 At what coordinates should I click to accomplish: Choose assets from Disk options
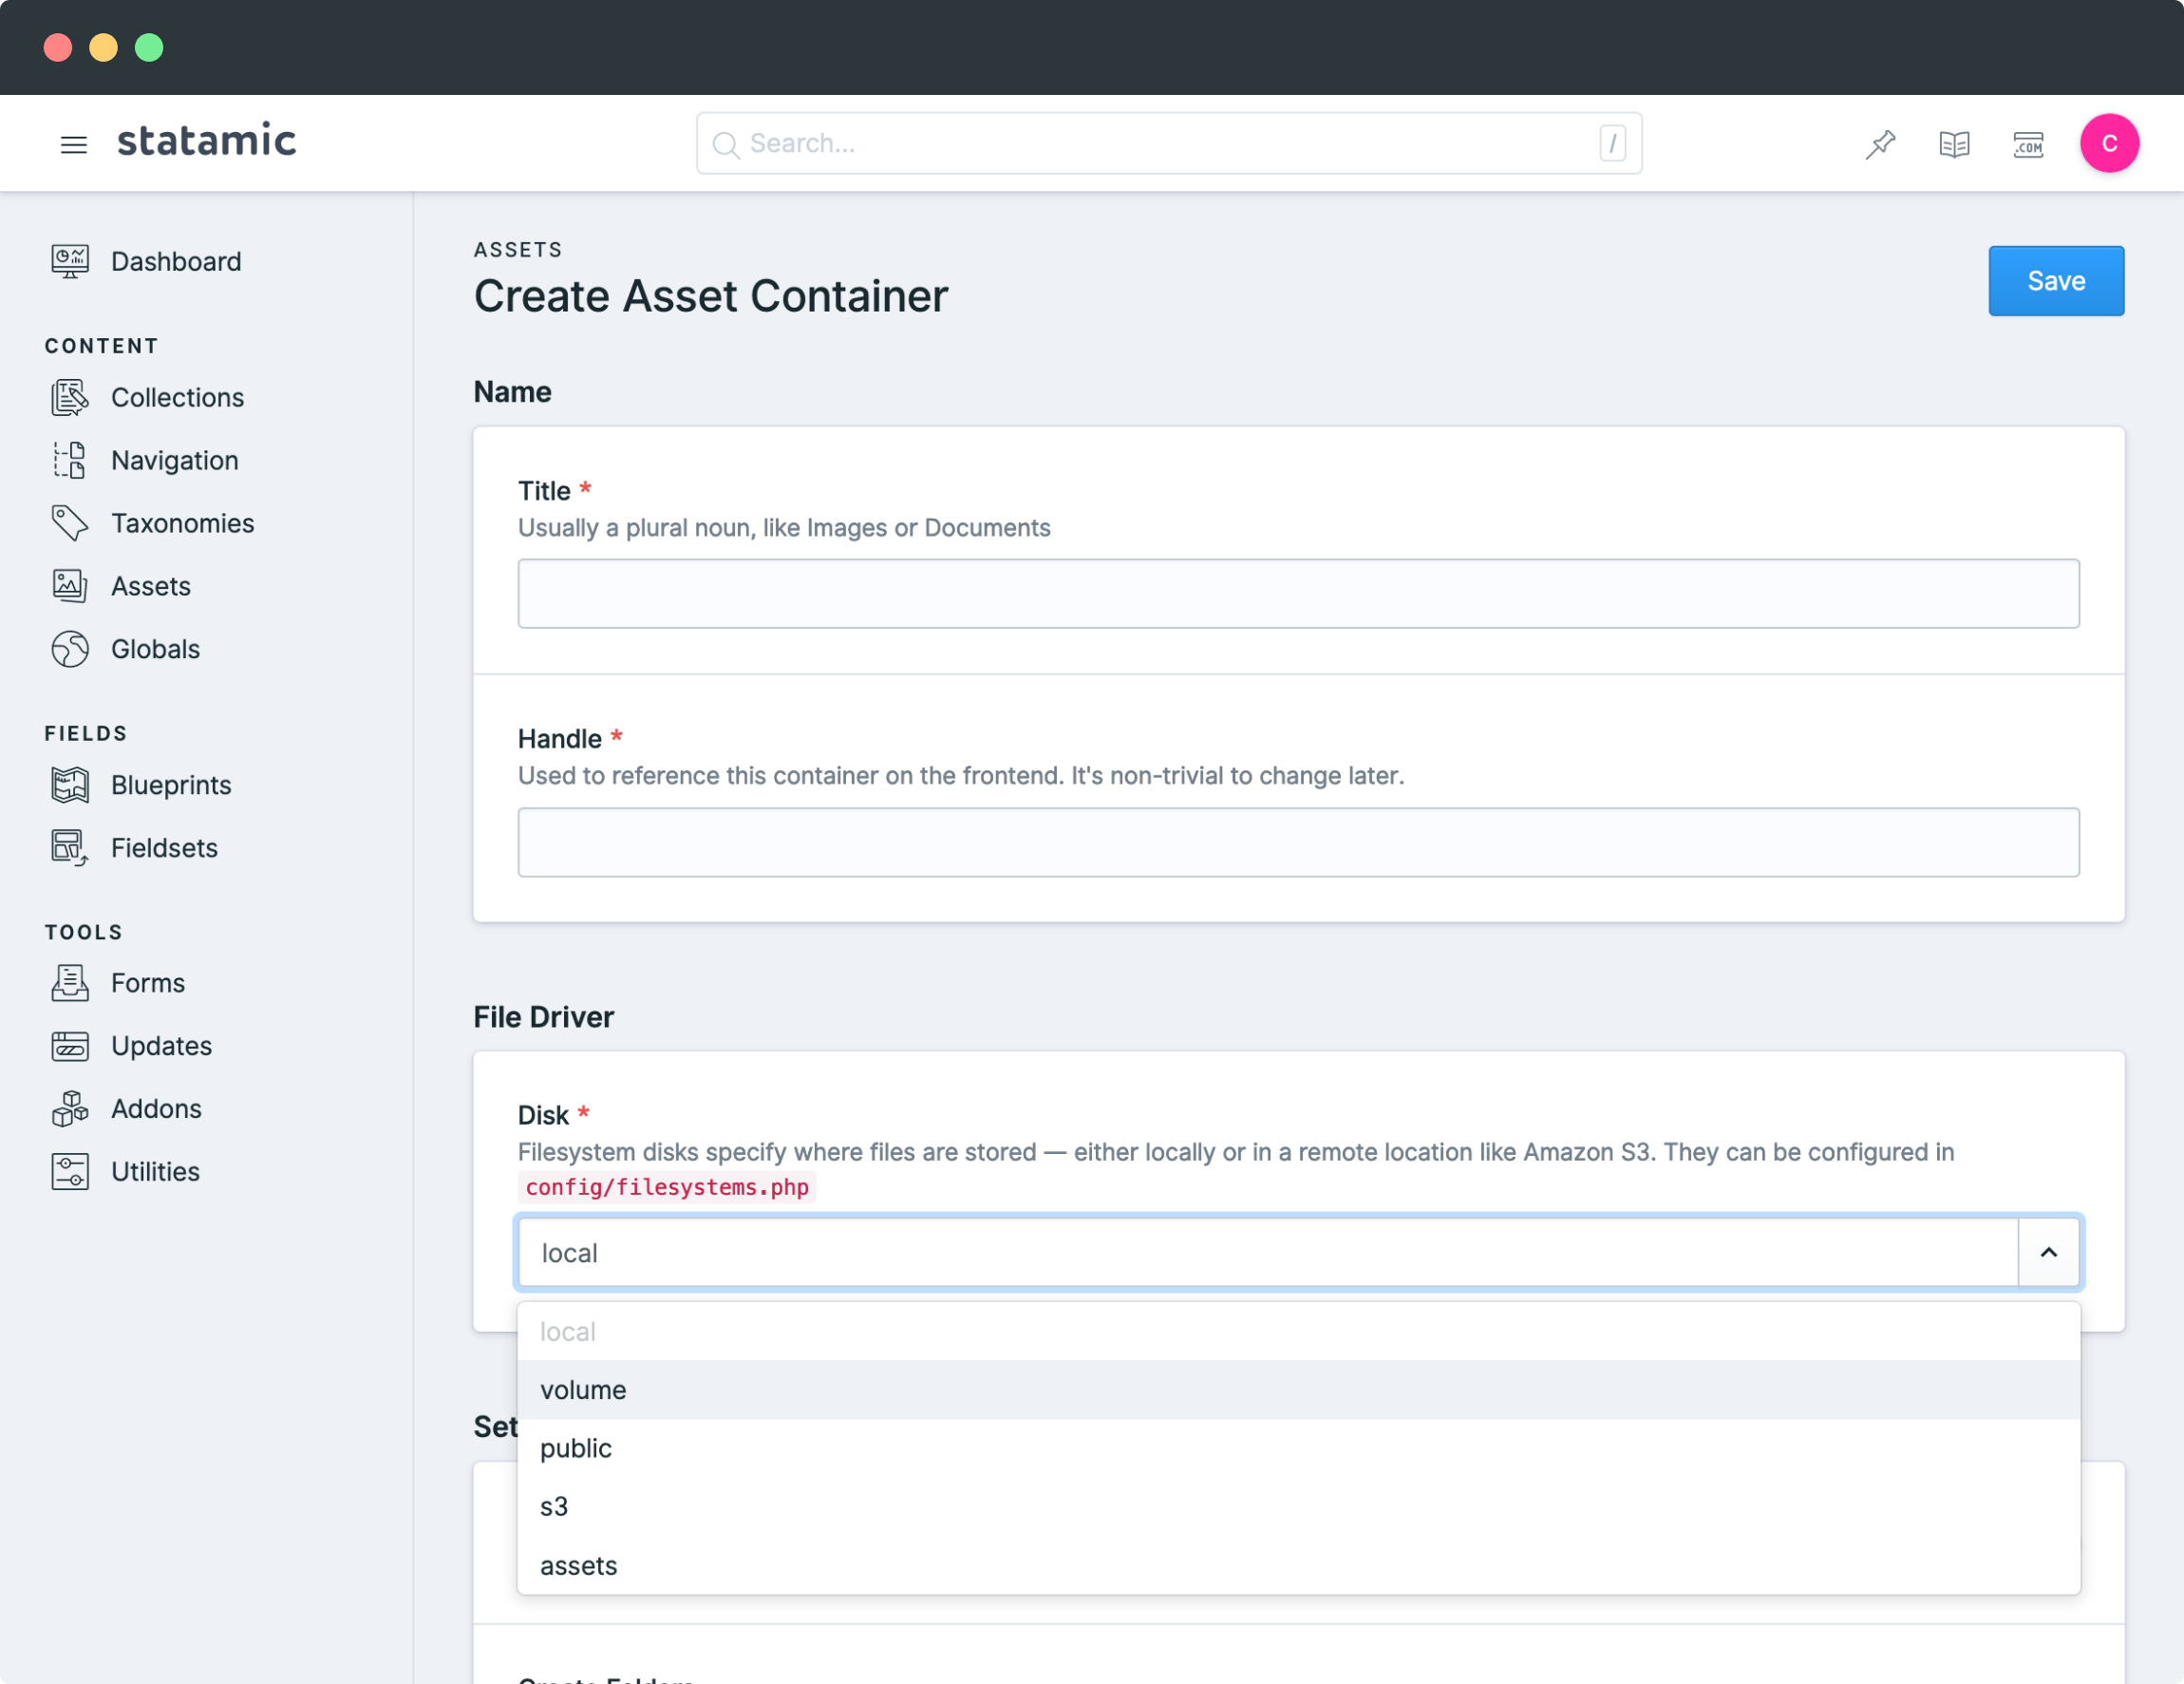1298,1566
